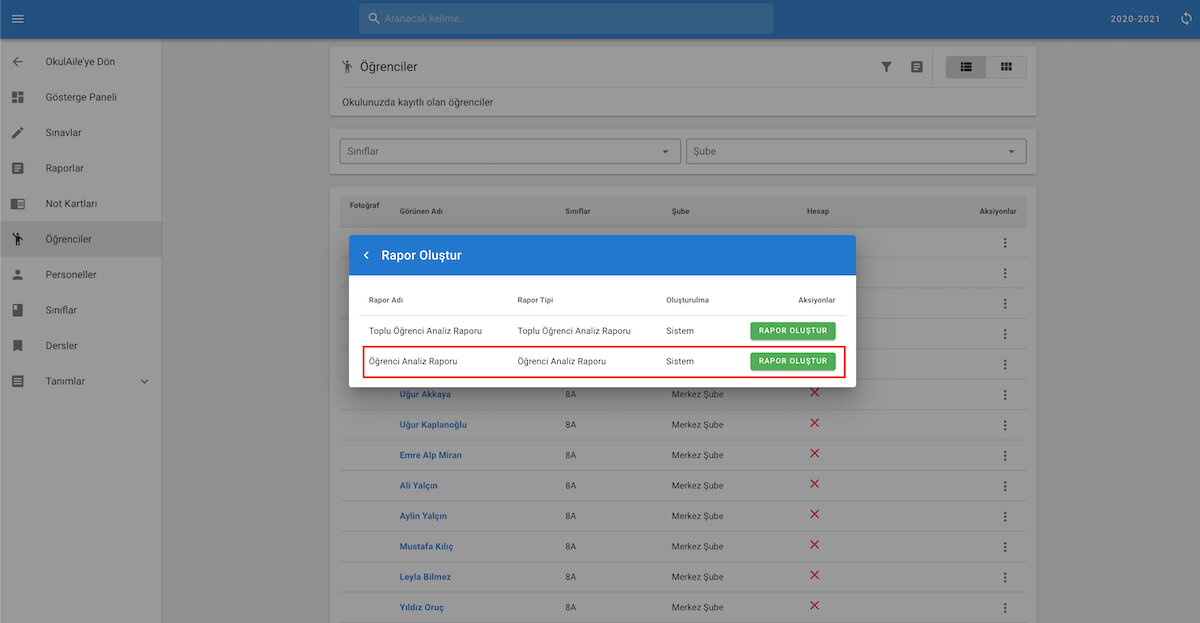Image resolution: width=1200 pixels, height=623 pixels.
Task: Click the Aranacak kelime search field
Action: click(566, 19)
